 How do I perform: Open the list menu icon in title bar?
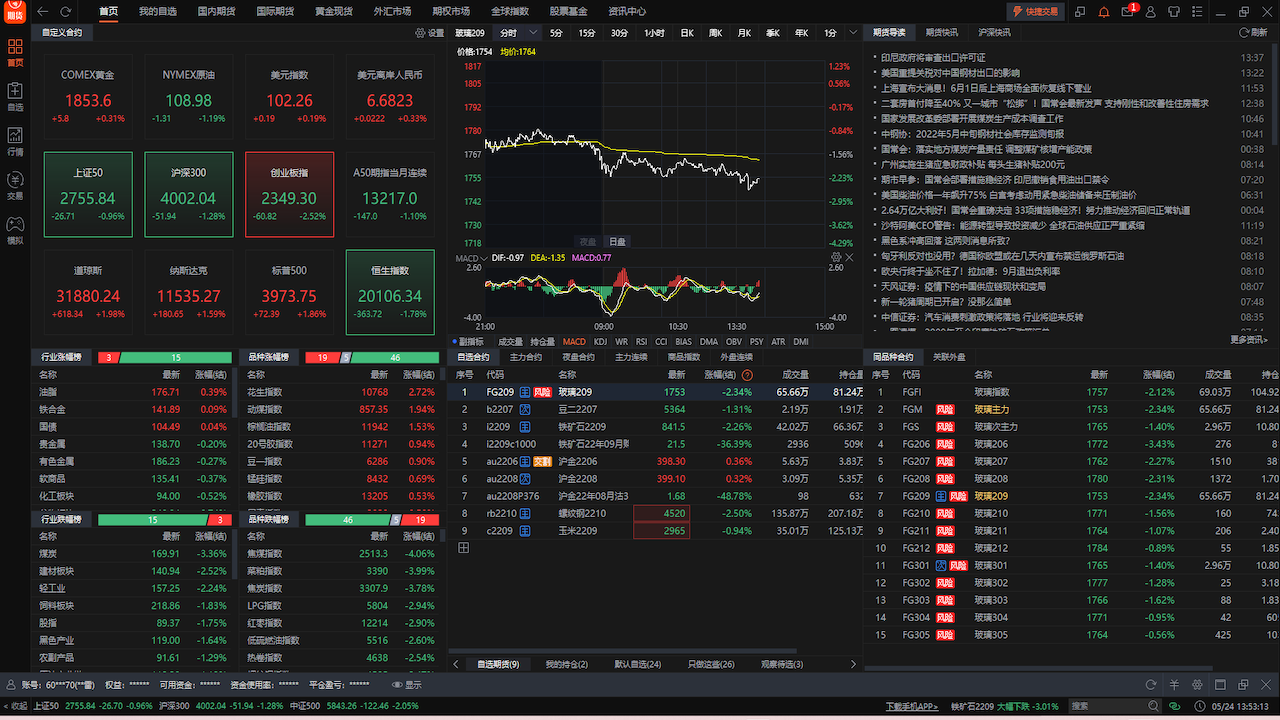pyautogui.click(x=1198, y=11)
